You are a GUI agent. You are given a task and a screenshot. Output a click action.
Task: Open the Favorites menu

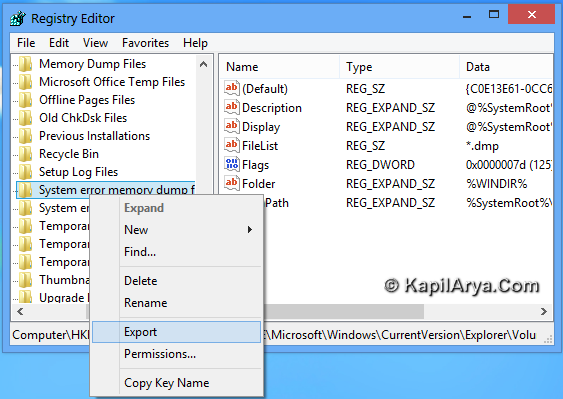coord(145,43)
